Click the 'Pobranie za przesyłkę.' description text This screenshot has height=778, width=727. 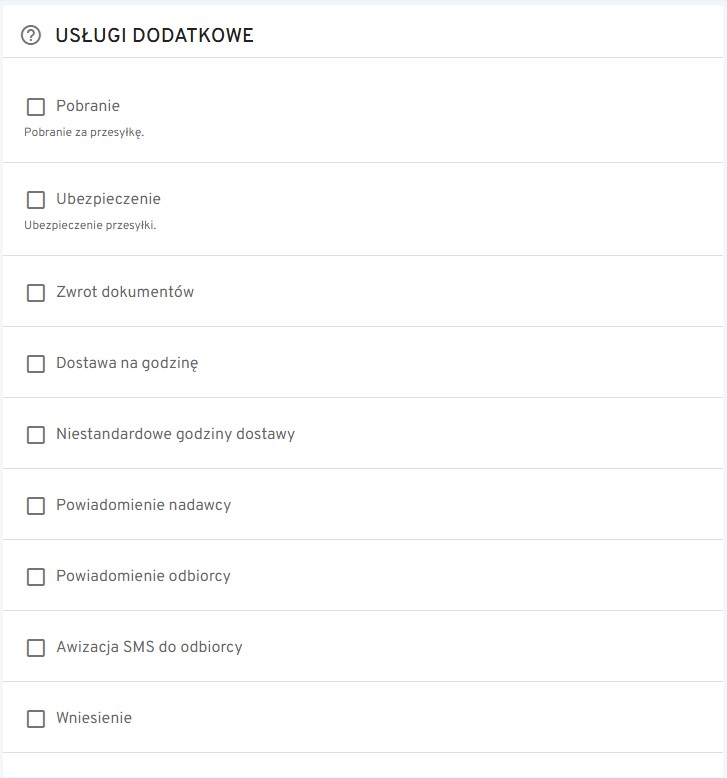84,132
